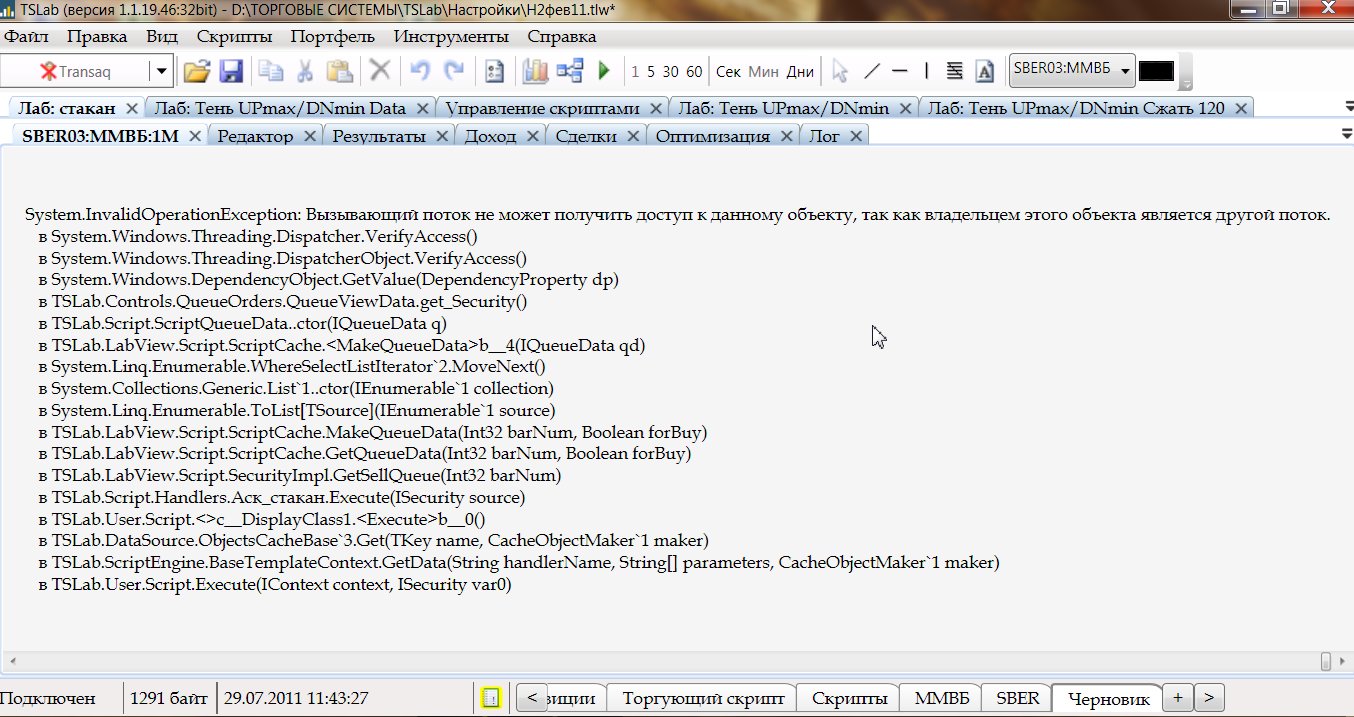Save workspace with the floppy disk icon
1354x717 pixels.
point(231,71)
